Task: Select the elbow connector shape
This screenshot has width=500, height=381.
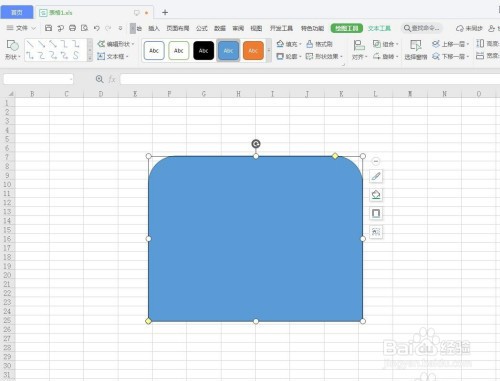Action: click(64, 44)
